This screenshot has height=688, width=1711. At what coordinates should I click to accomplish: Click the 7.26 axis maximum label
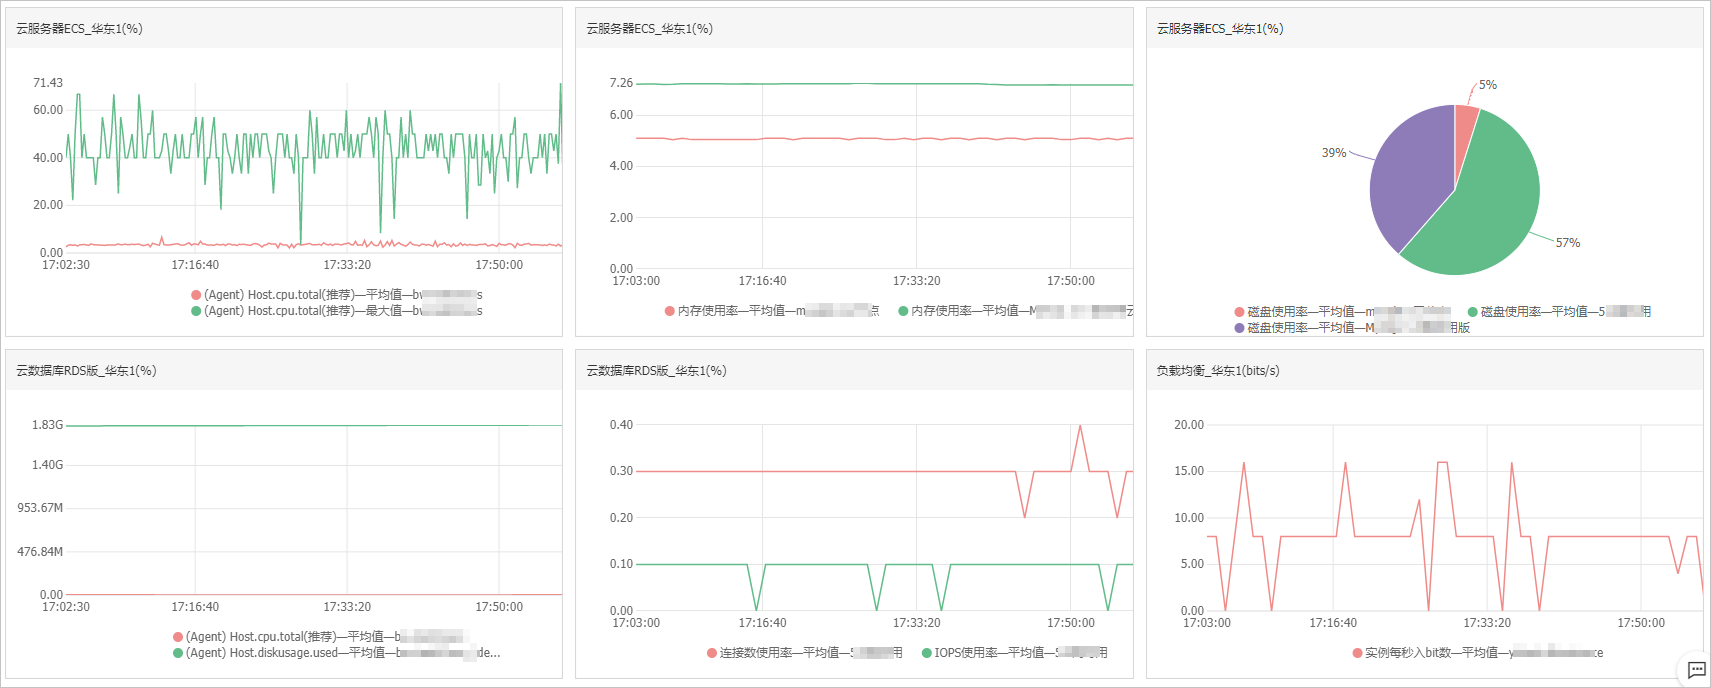tap(621, 83)
